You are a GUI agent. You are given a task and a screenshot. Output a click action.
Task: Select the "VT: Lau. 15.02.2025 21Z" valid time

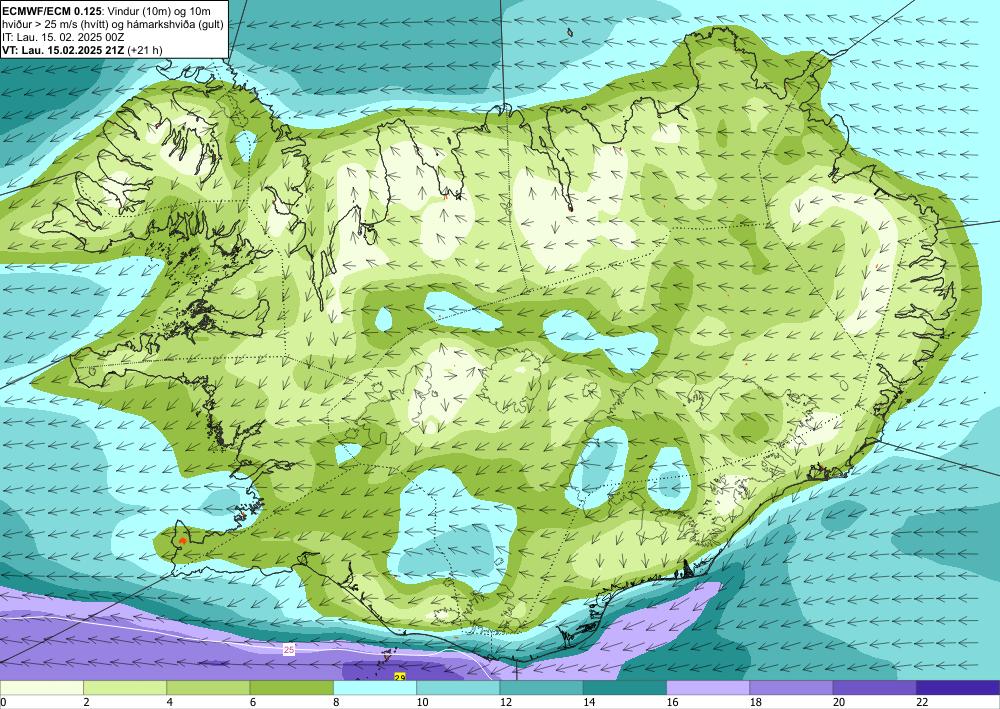63,50
